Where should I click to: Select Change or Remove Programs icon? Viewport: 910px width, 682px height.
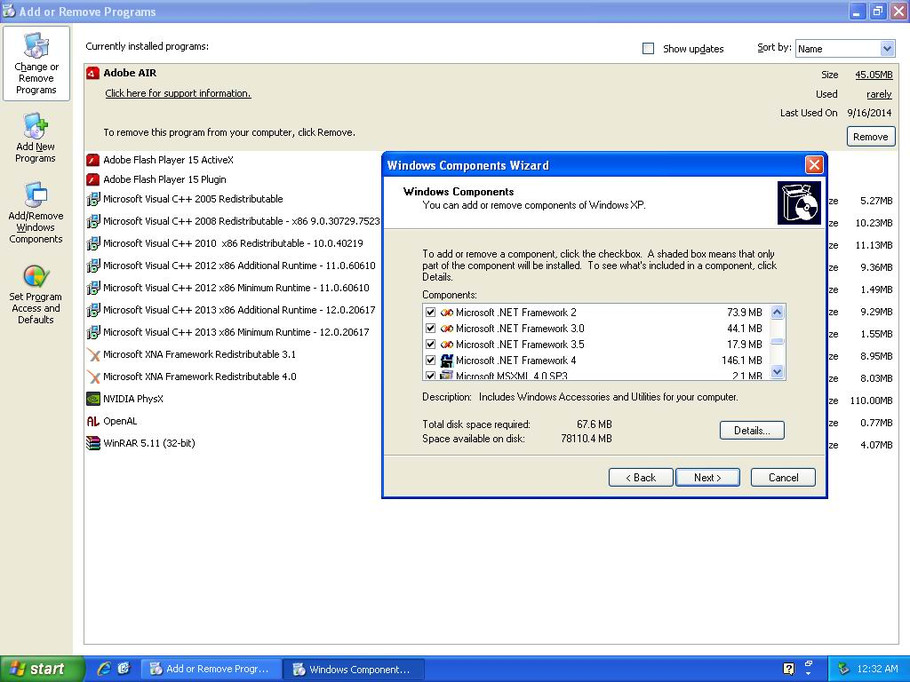click(x=36, y=64)
